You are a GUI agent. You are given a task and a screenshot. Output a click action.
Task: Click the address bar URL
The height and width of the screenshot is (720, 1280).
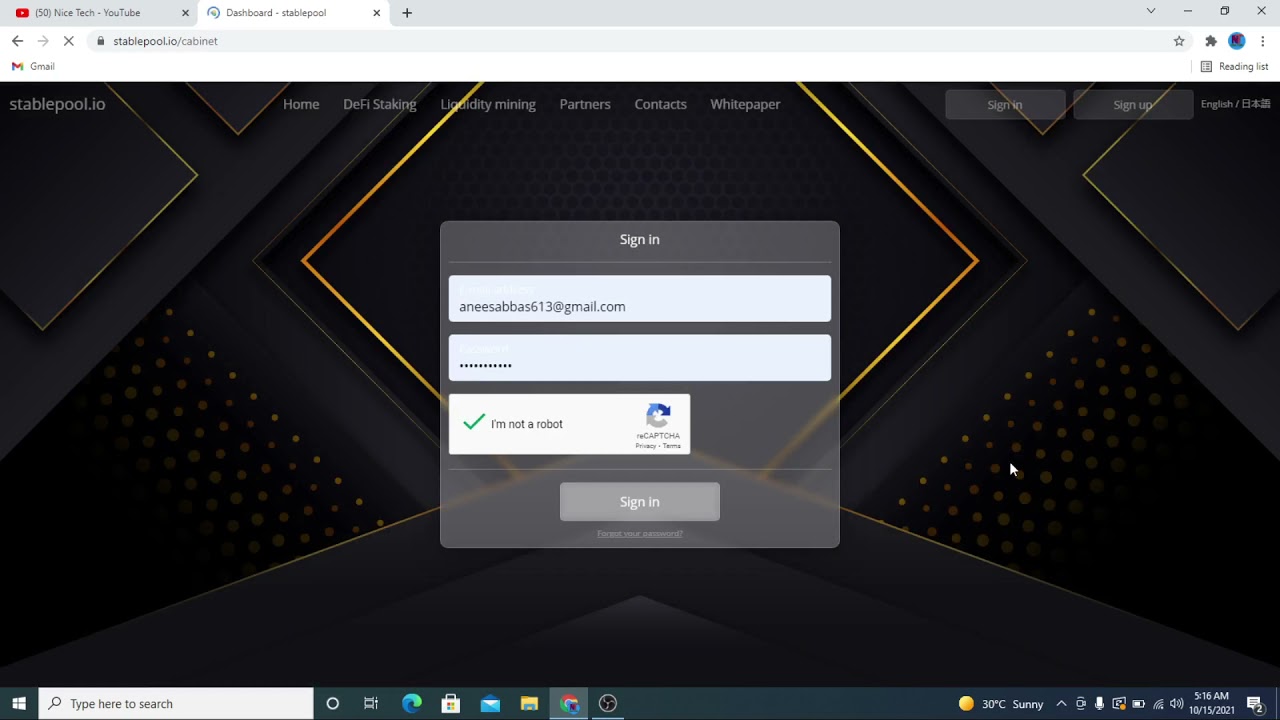165,41
